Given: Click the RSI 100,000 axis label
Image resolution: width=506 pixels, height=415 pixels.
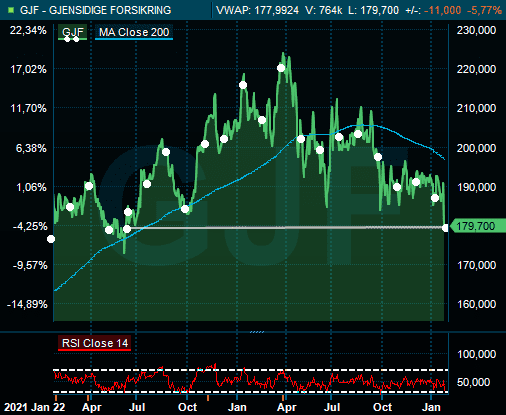Looking at the screenshot, I should point(477,354).
